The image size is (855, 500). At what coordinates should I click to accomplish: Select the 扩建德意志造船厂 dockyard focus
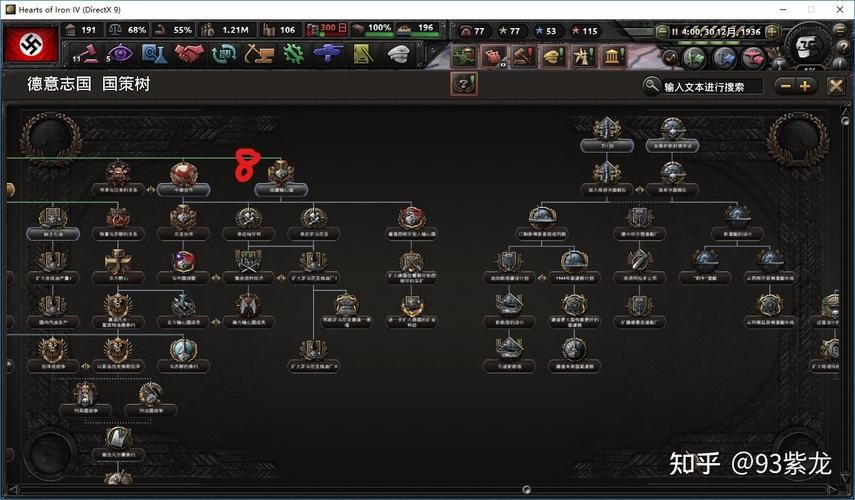coord(640,312)
